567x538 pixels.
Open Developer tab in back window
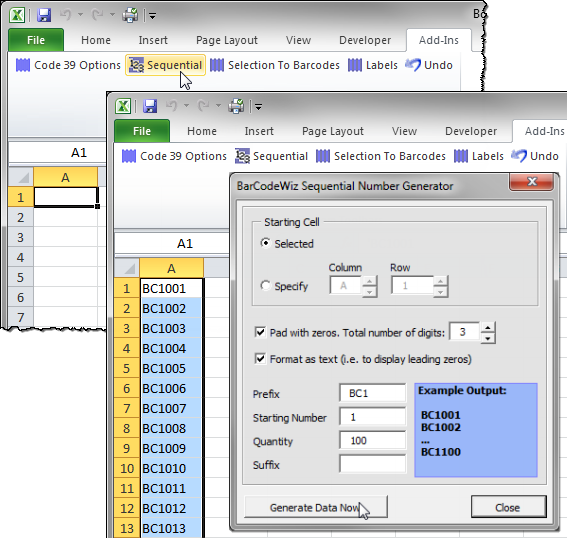[365, 40]
